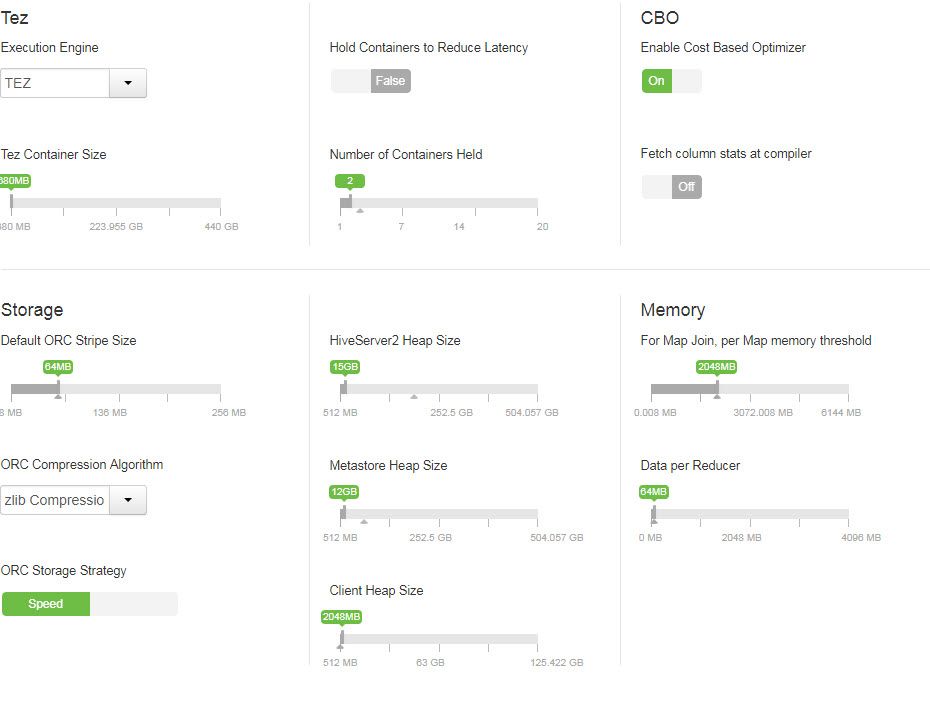This screenshot has width=930, height=706.
Task: Click value badge 2 on Number of Containers Held
Action: tap(350, 181)
